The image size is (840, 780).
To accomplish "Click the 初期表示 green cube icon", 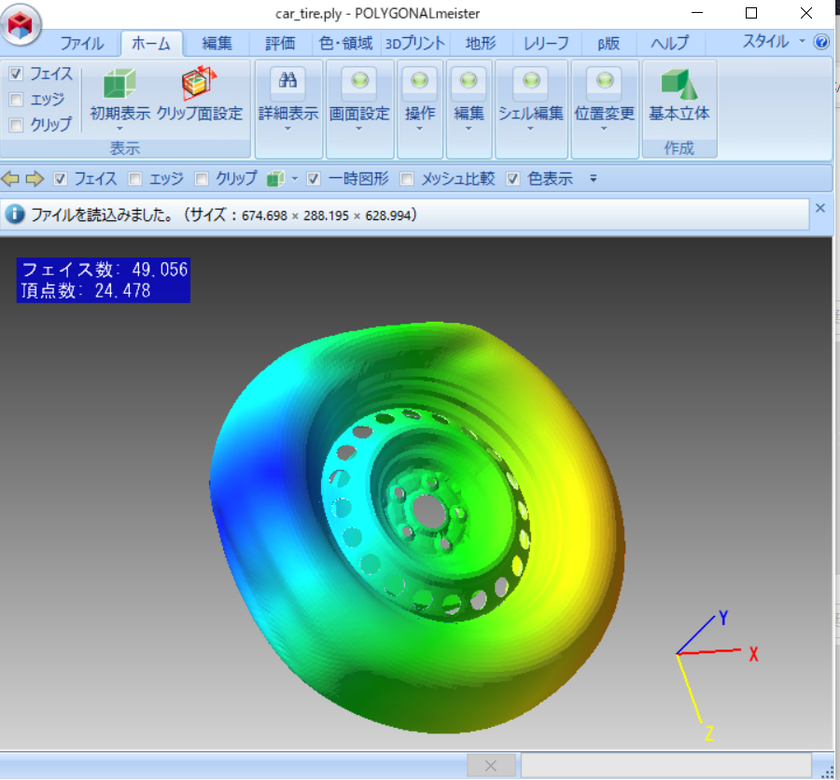I will click(119, 83).
